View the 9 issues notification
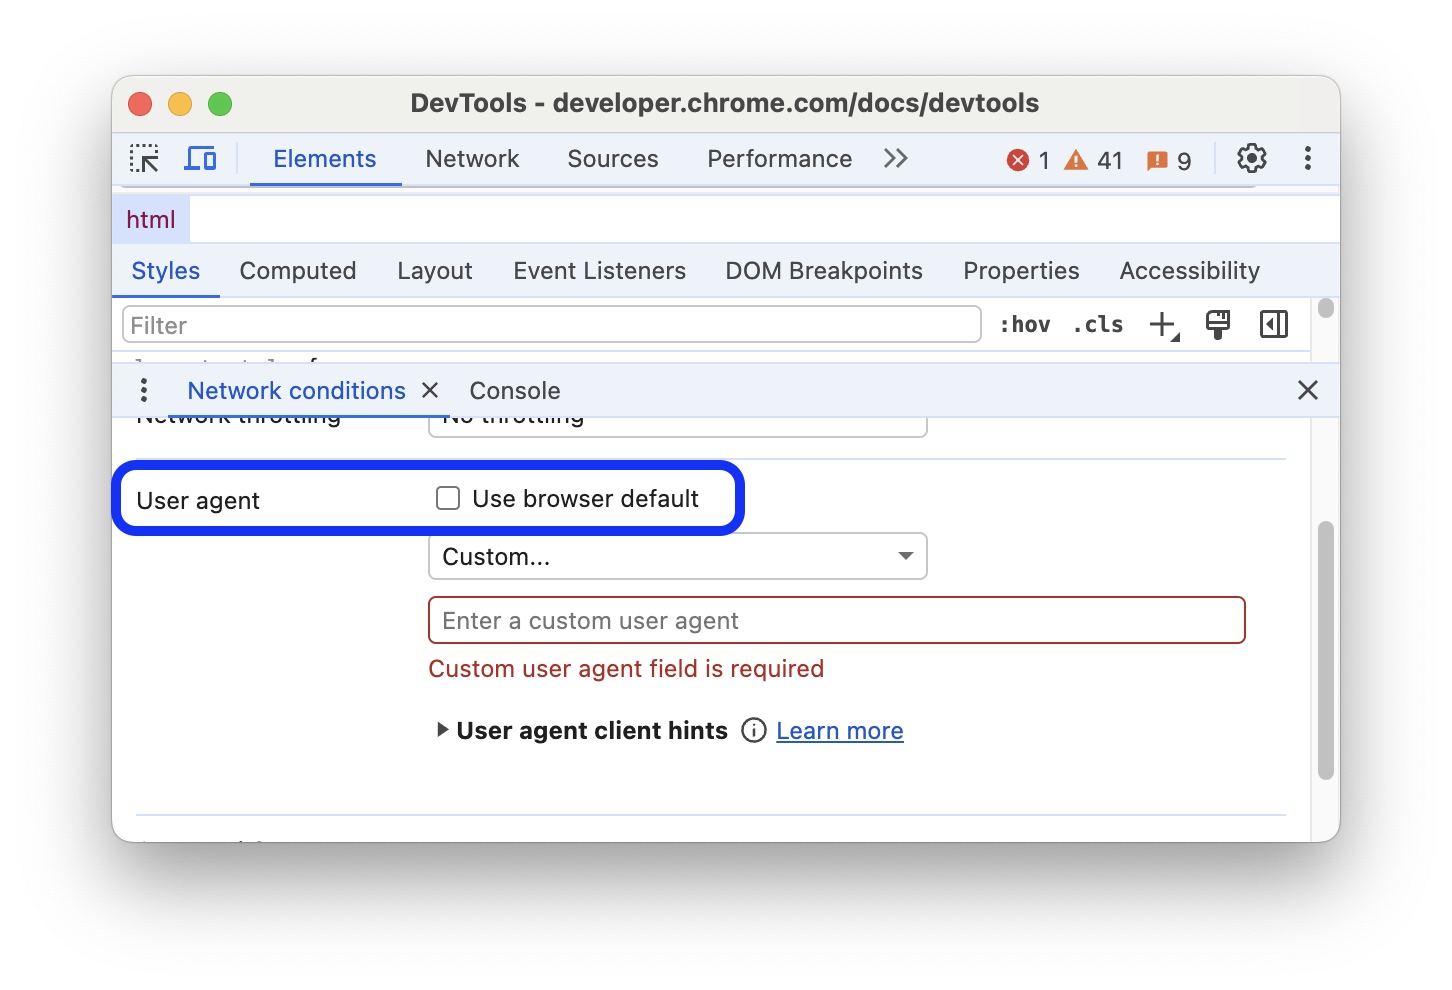The image size is (1452, 990). (x=1168, y=159)
